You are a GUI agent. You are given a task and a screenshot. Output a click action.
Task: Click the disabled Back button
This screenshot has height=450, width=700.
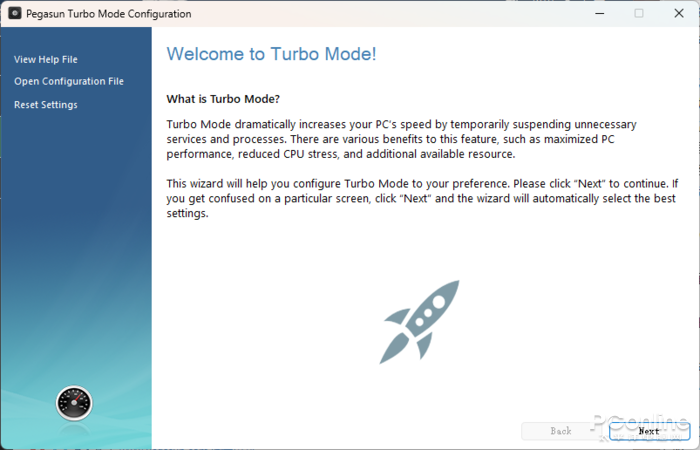[x=561, y=431]
